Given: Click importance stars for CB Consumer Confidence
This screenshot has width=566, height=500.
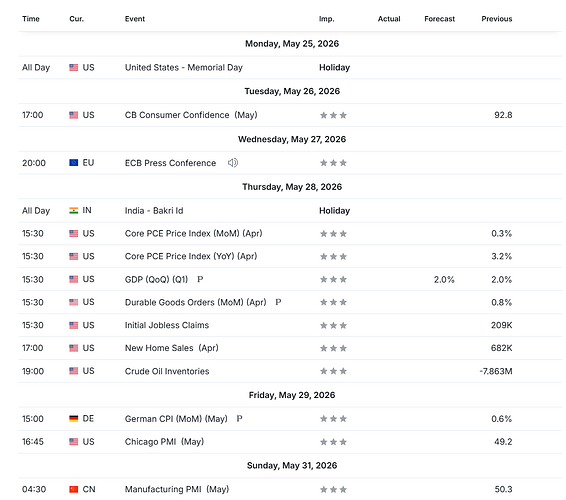Looking at the screenshot, I should [333, 115].
